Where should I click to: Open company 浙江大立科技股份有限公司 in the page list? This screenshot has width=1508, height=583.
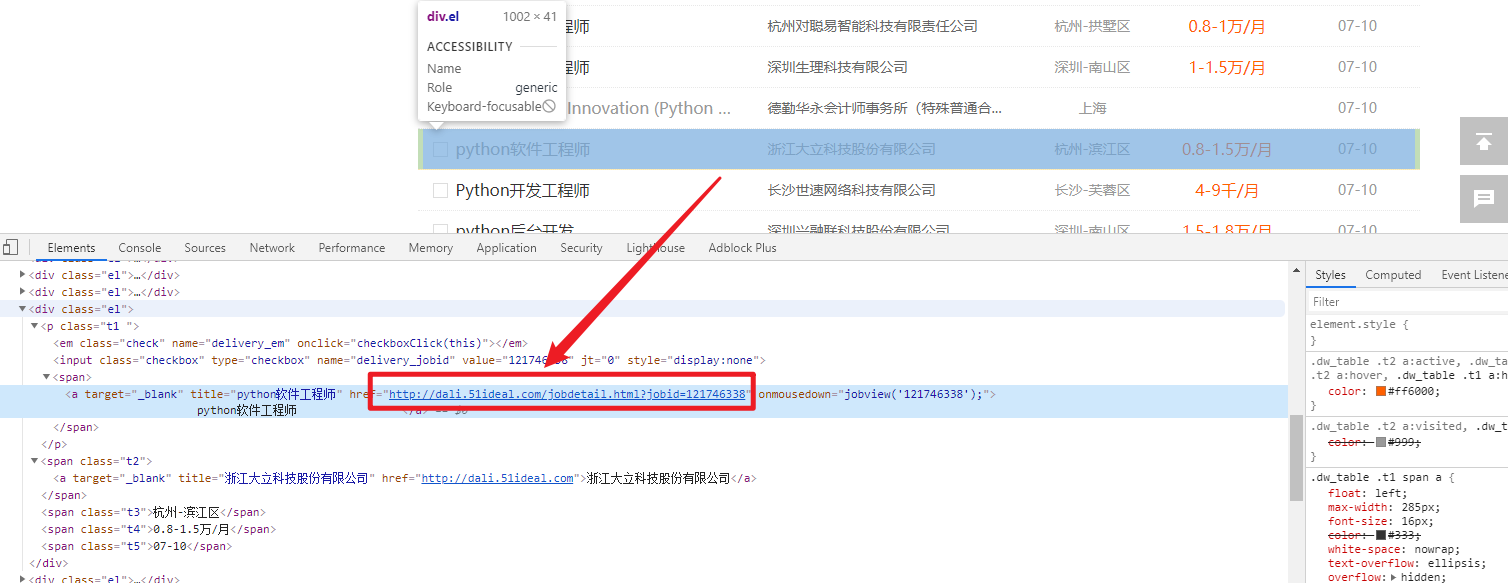[851, 149]
